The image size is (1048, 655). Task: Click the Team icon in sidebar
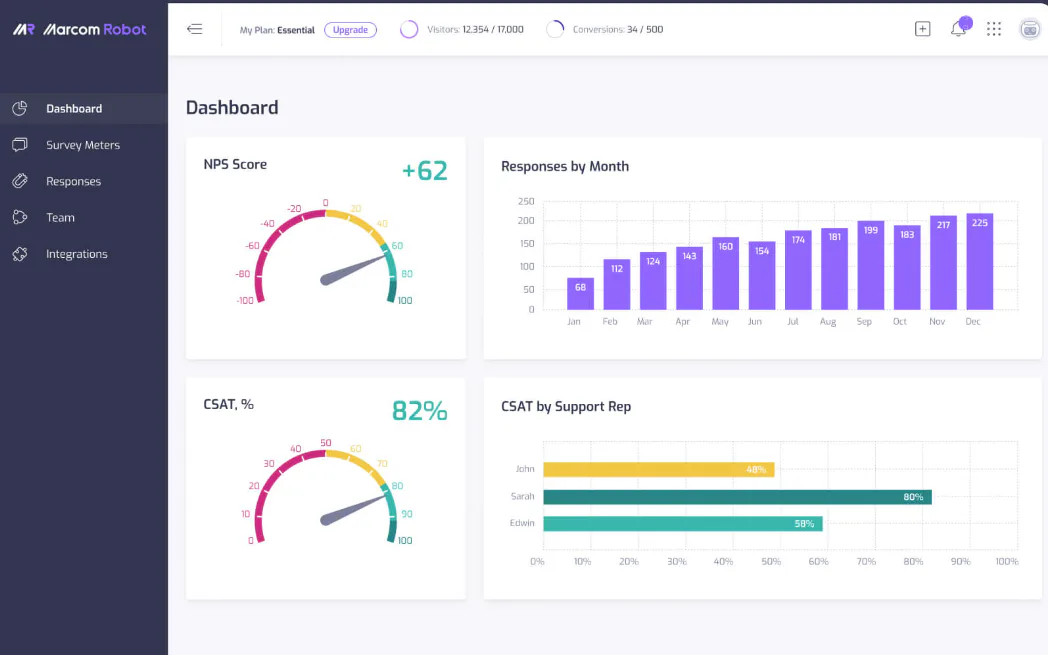point(20,217)
